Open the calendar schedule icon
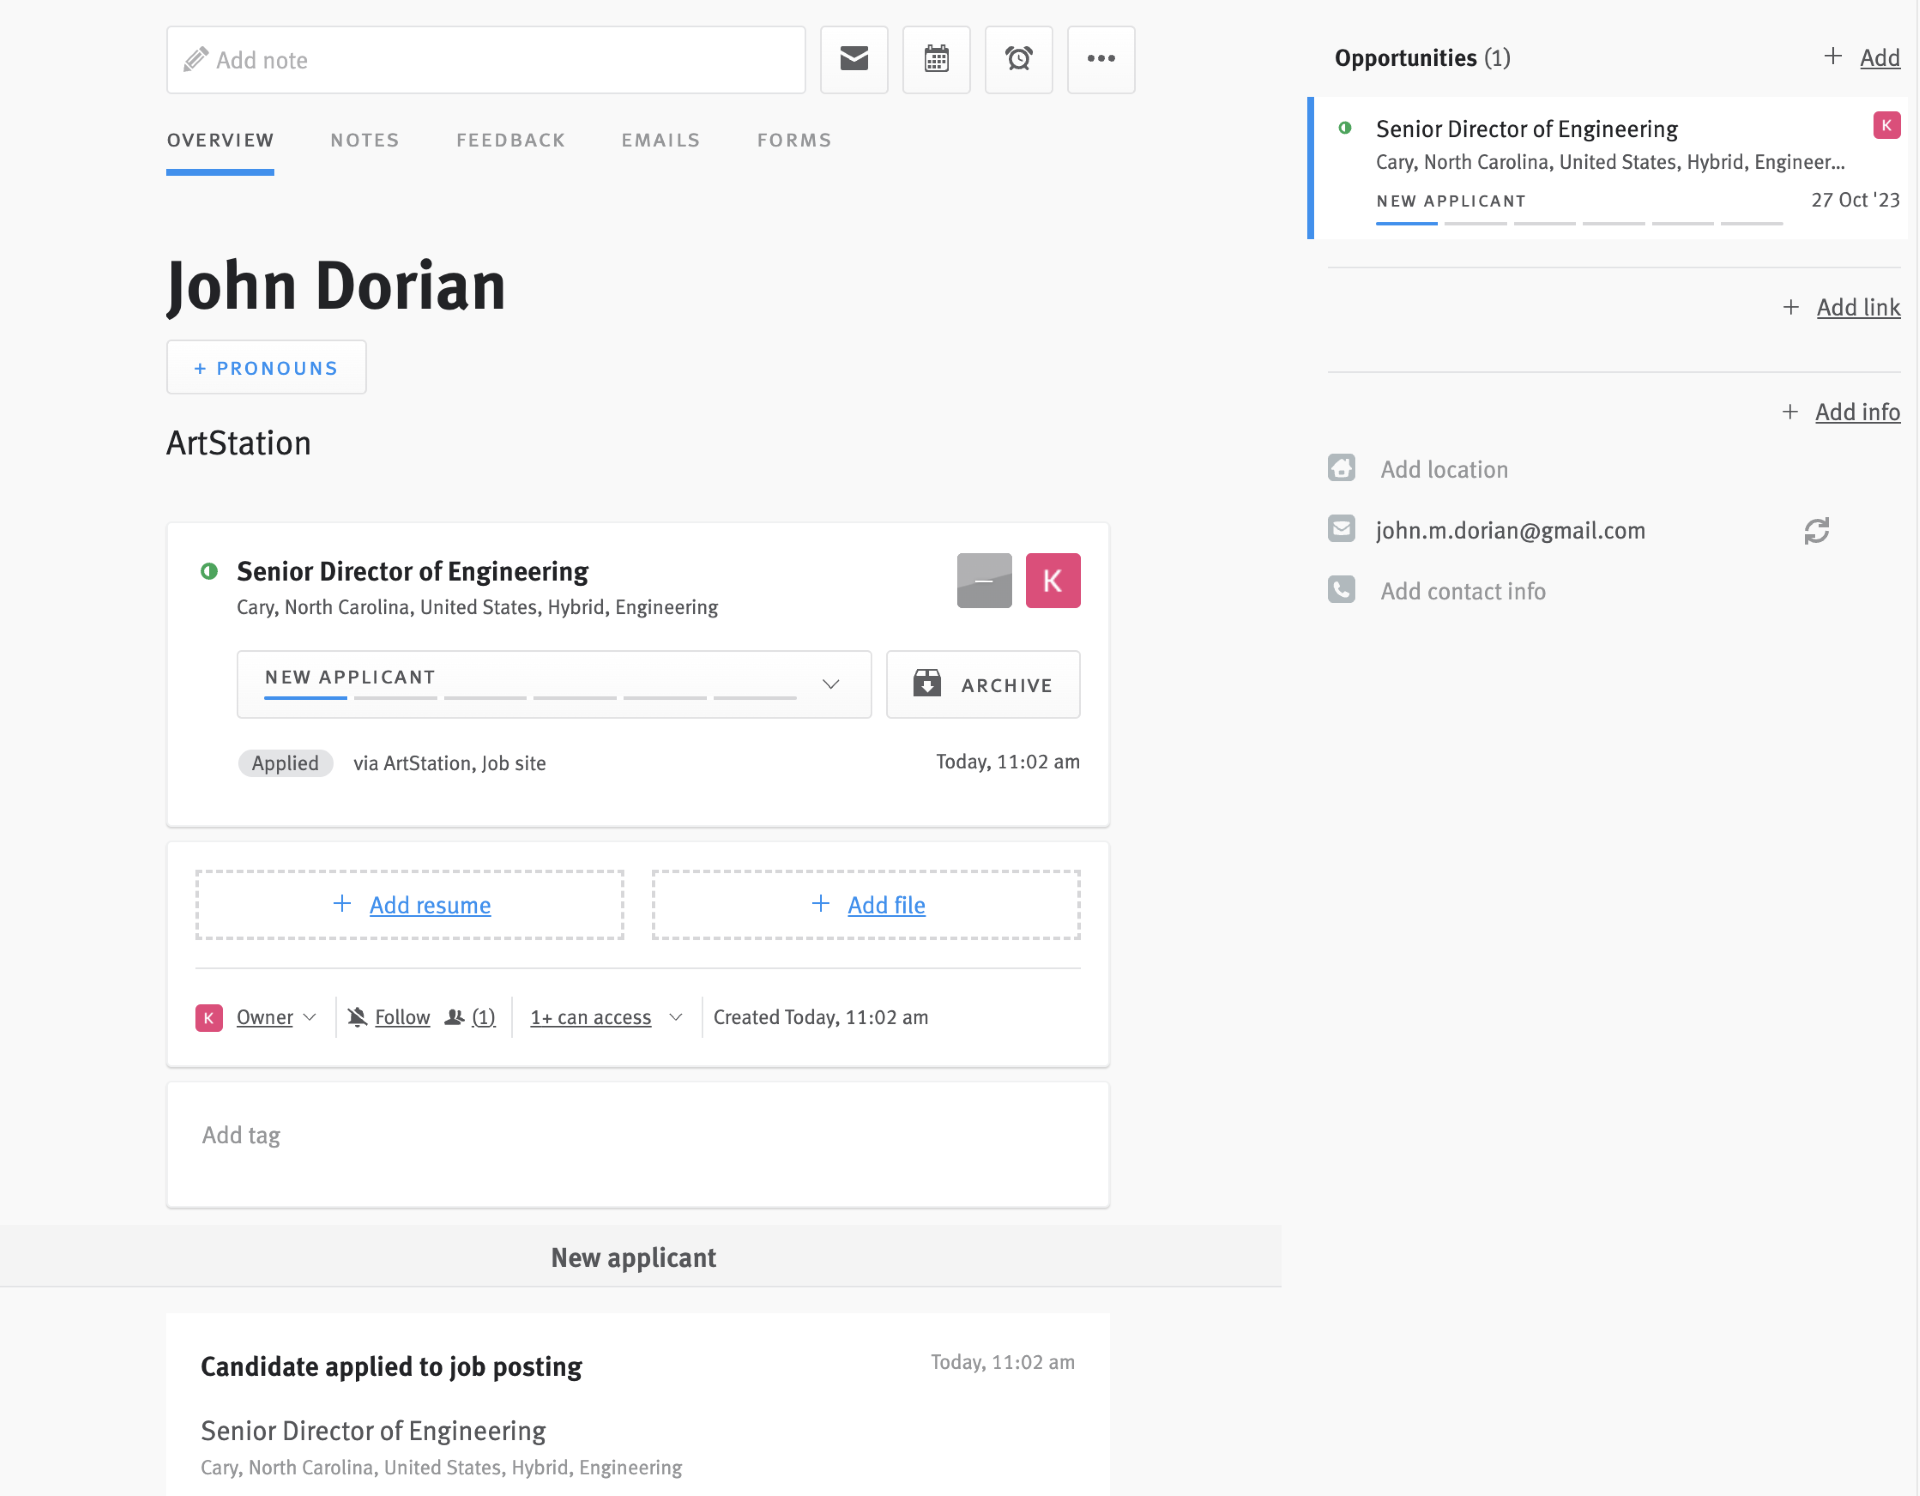 [936, 59]
